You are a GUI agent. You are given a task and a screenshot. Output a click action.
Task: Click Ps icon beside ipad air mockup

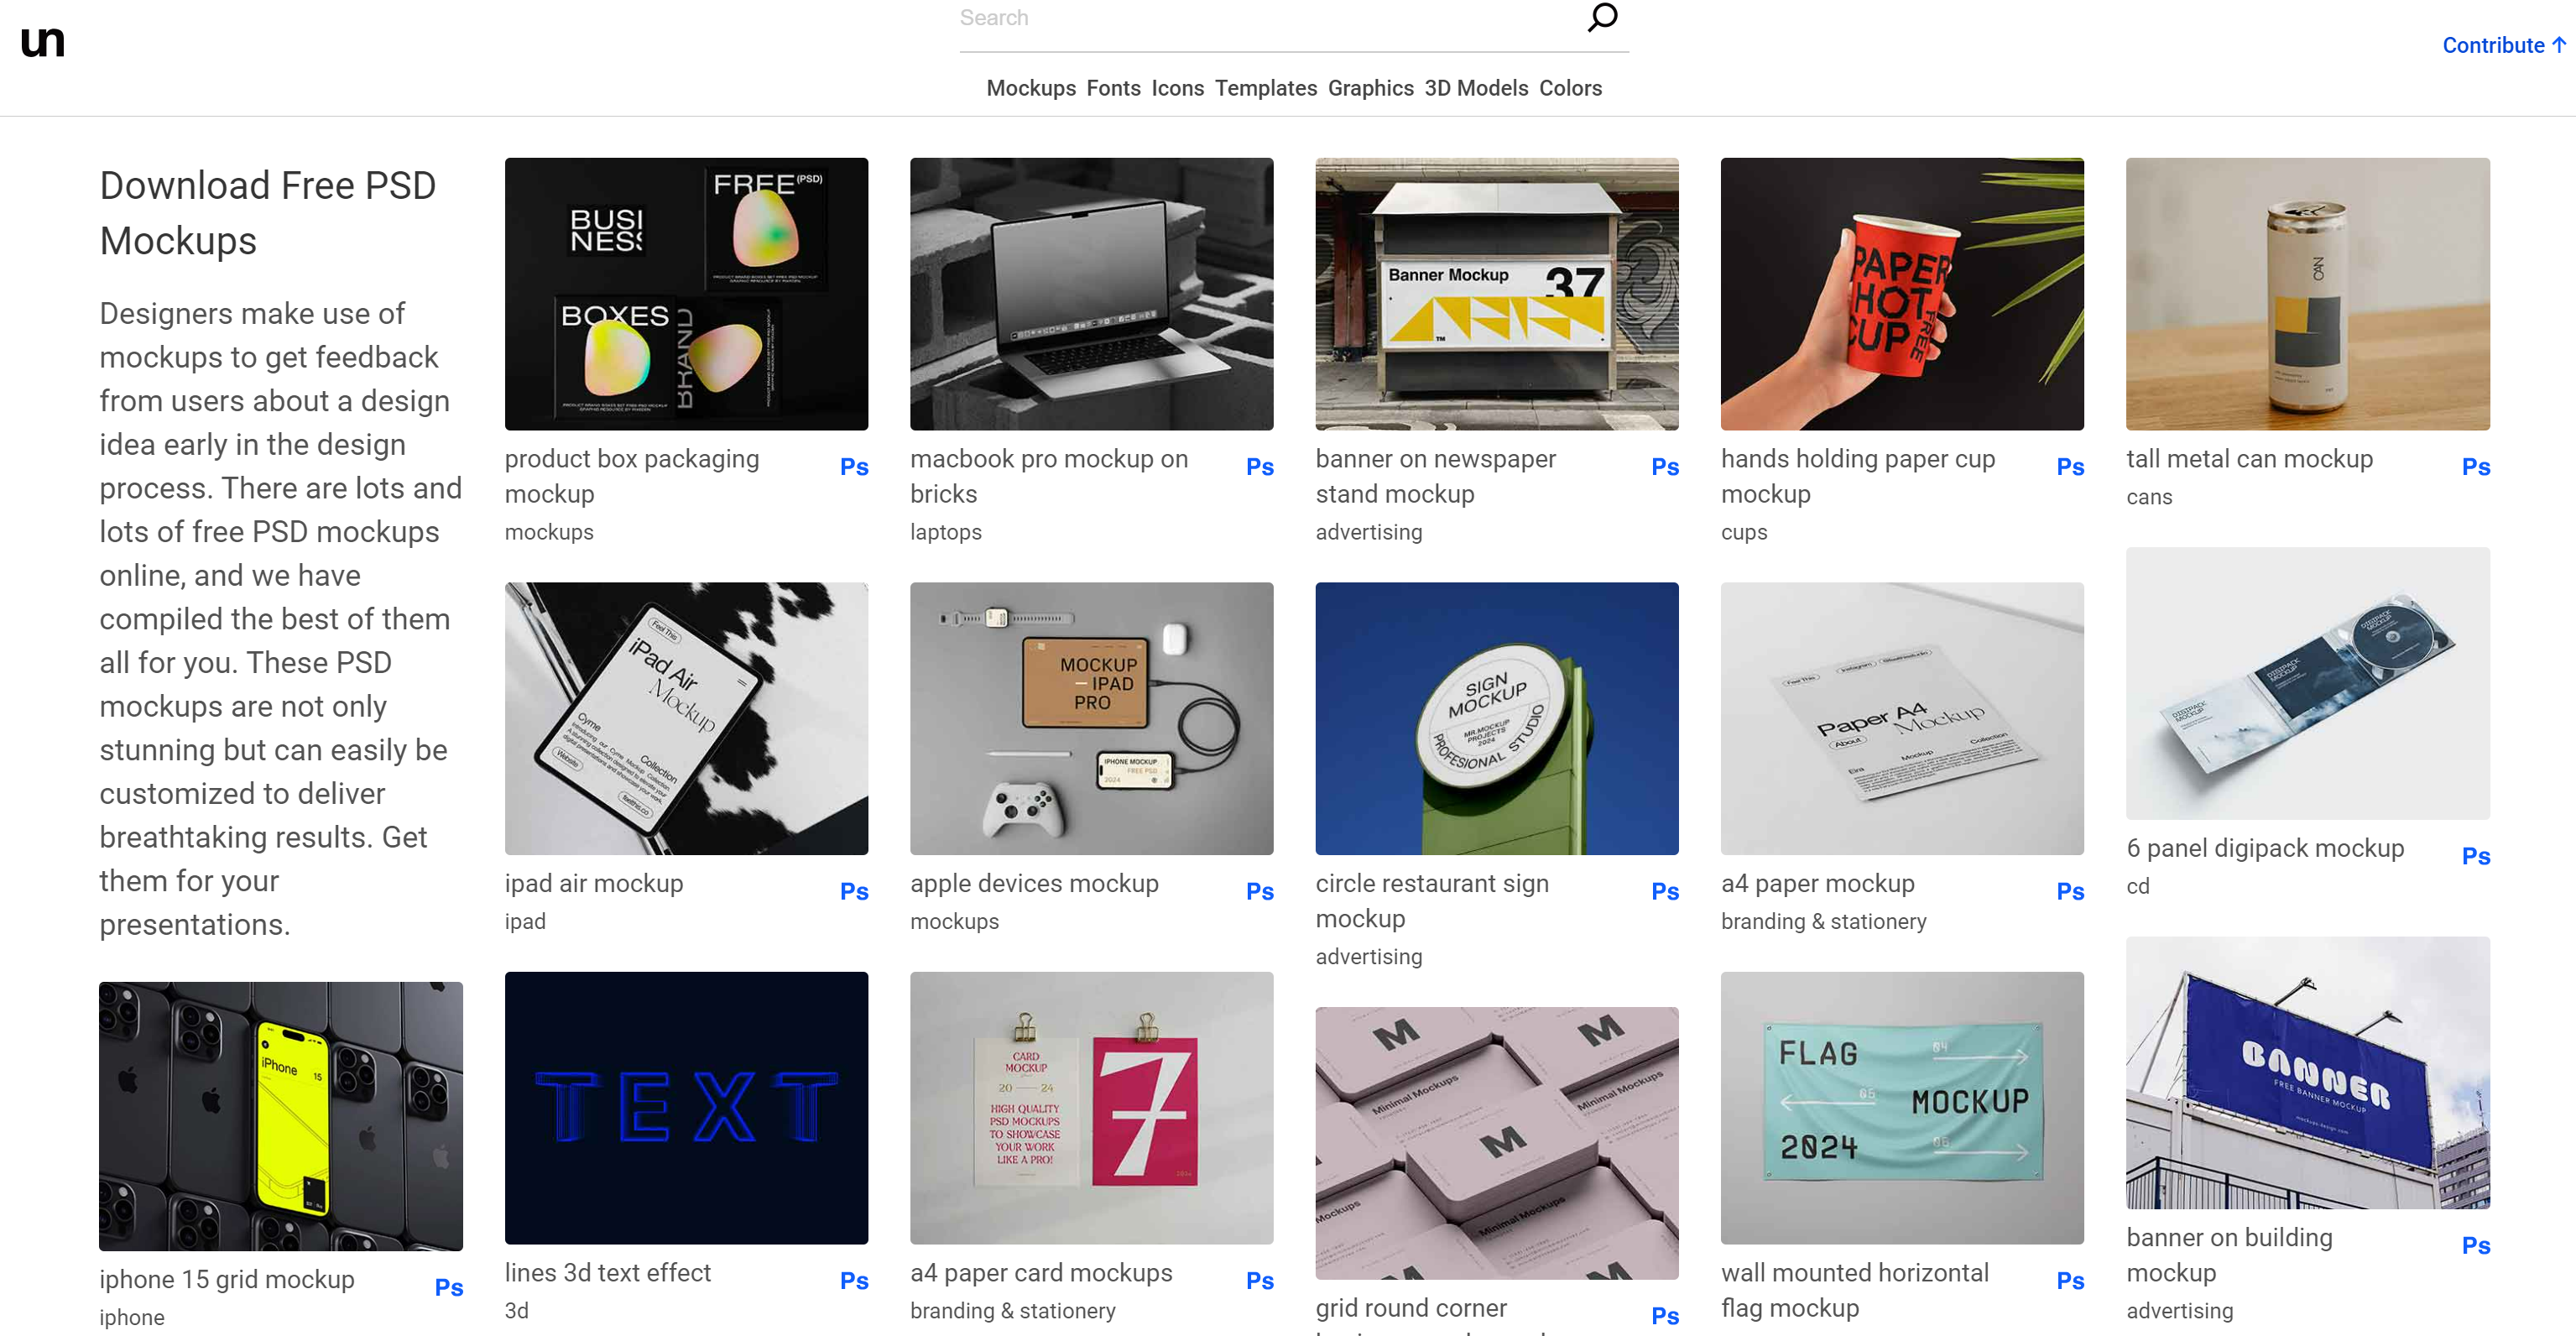853,891
